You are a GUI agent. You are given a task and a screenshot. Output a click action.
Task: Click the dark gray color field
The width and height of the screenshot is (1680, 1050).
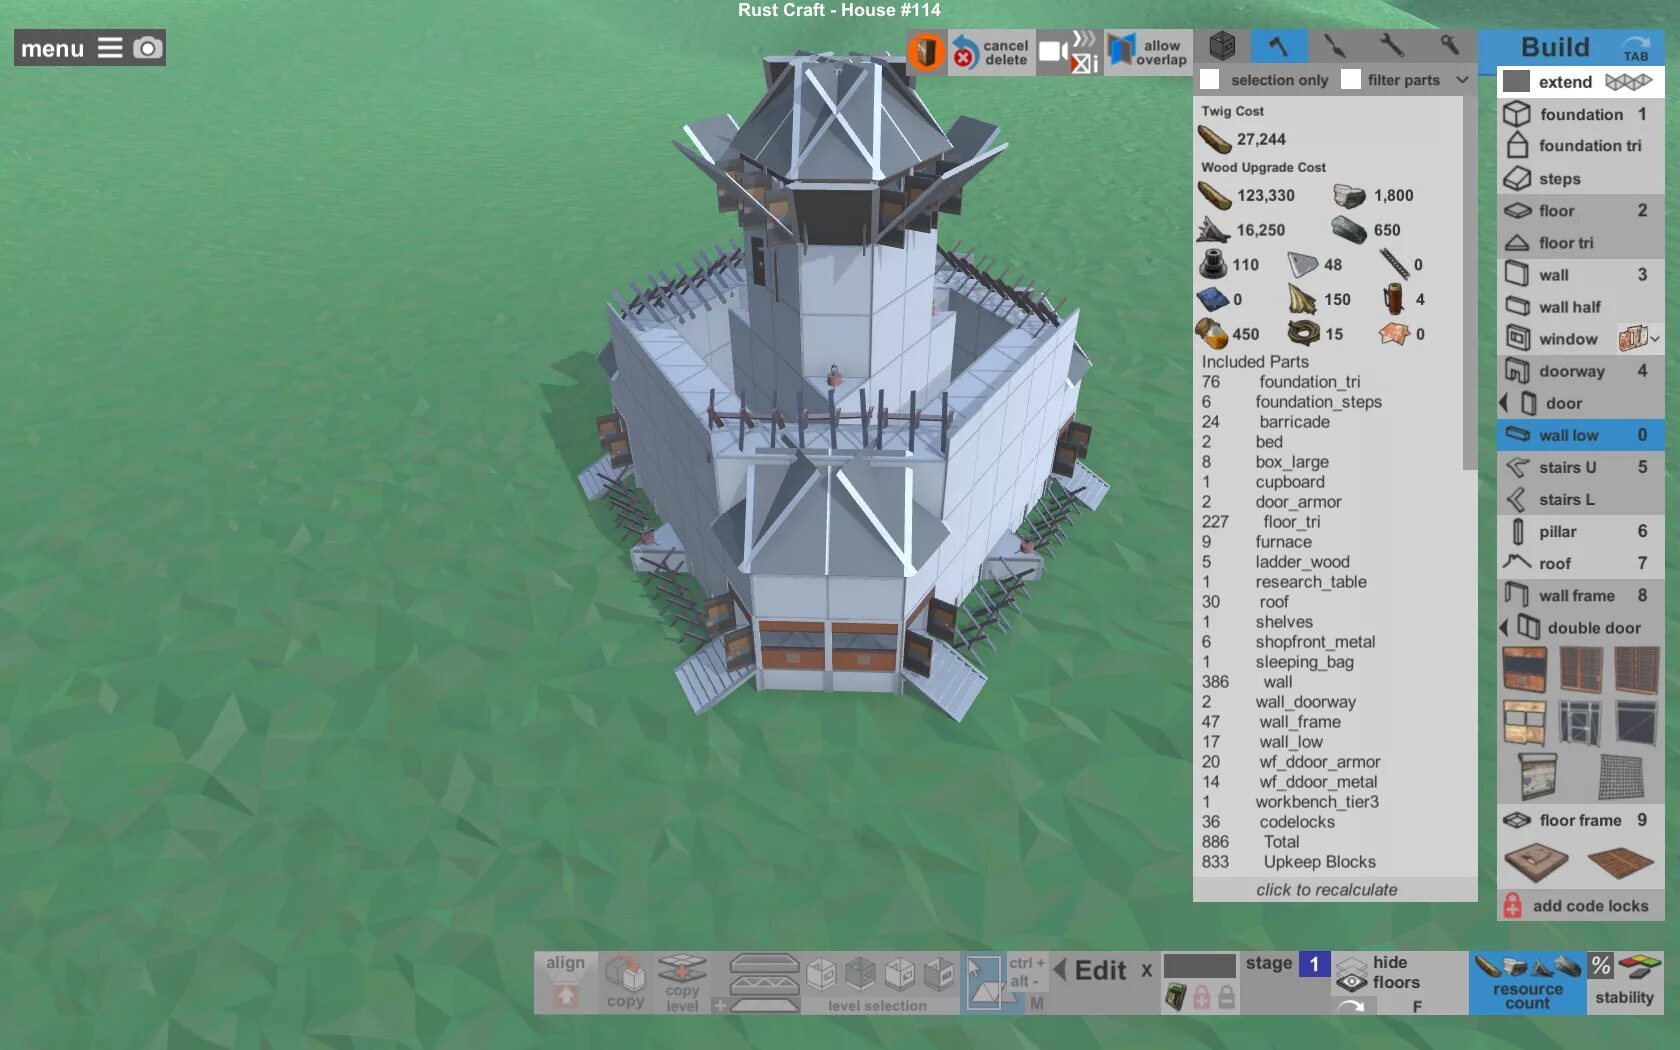click(1200, 965)
